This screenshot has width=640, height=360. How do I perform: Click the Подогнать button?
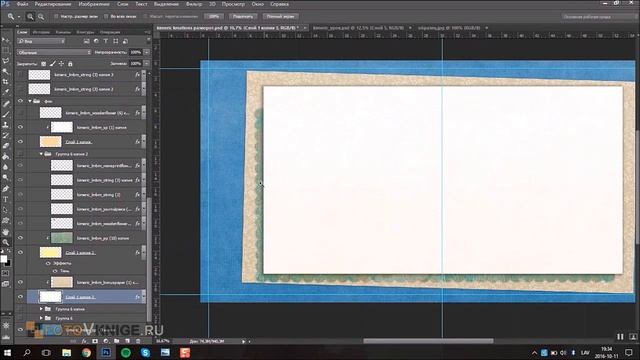tap(243, 17)
